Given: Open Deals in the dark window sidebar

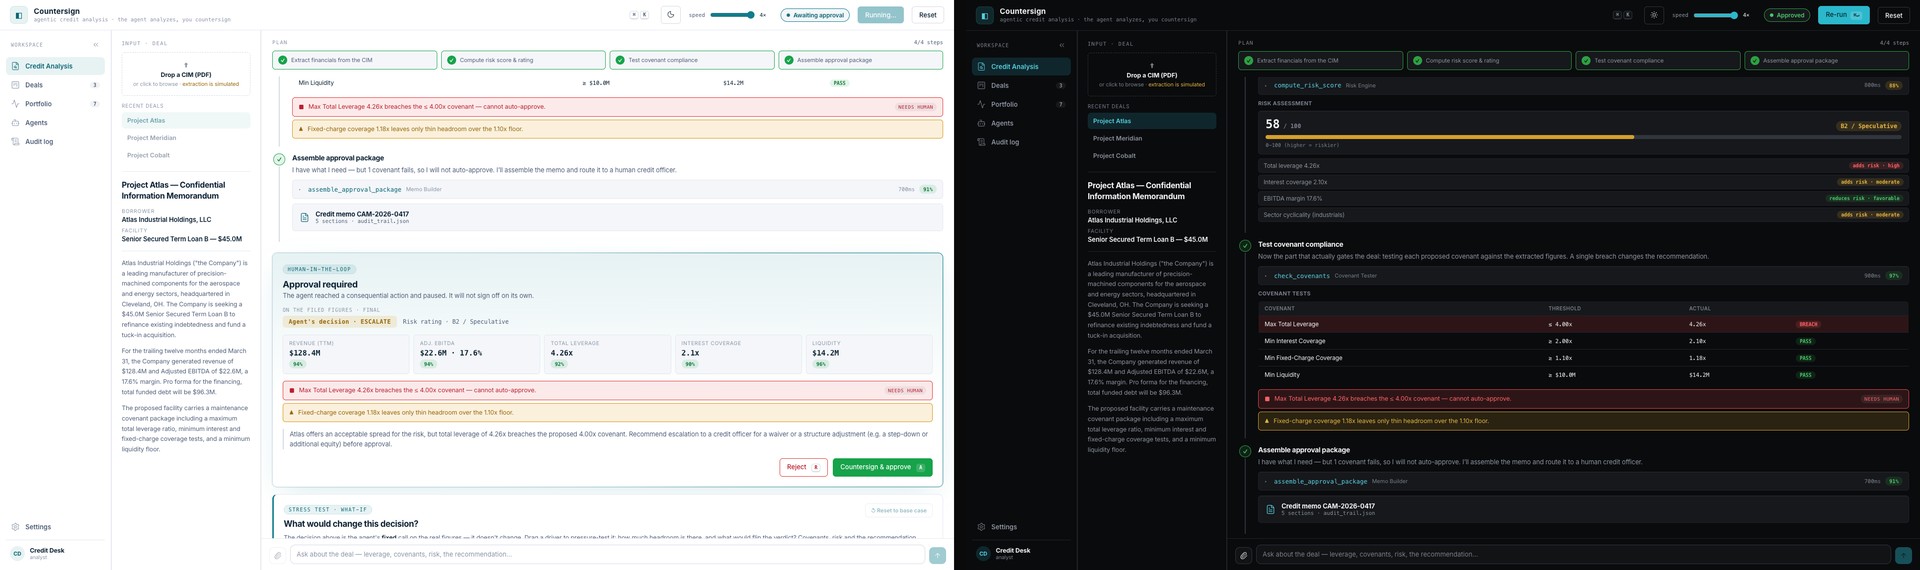Looking at the screenshot, I should tap(1022, 85).
